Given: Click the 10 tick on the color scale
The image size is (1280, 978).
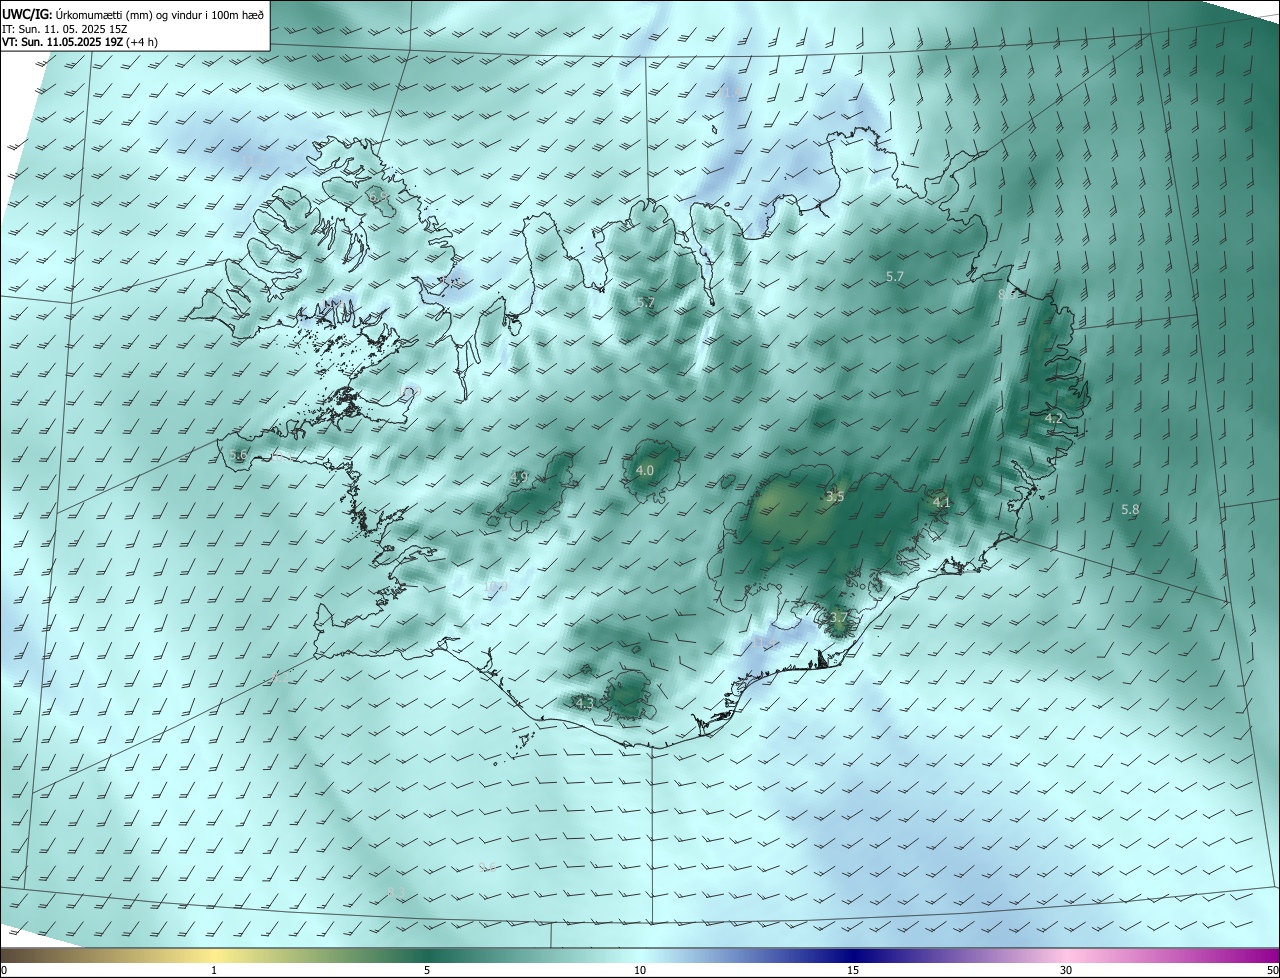Looking at the screenshot, I should click(640, 970).
